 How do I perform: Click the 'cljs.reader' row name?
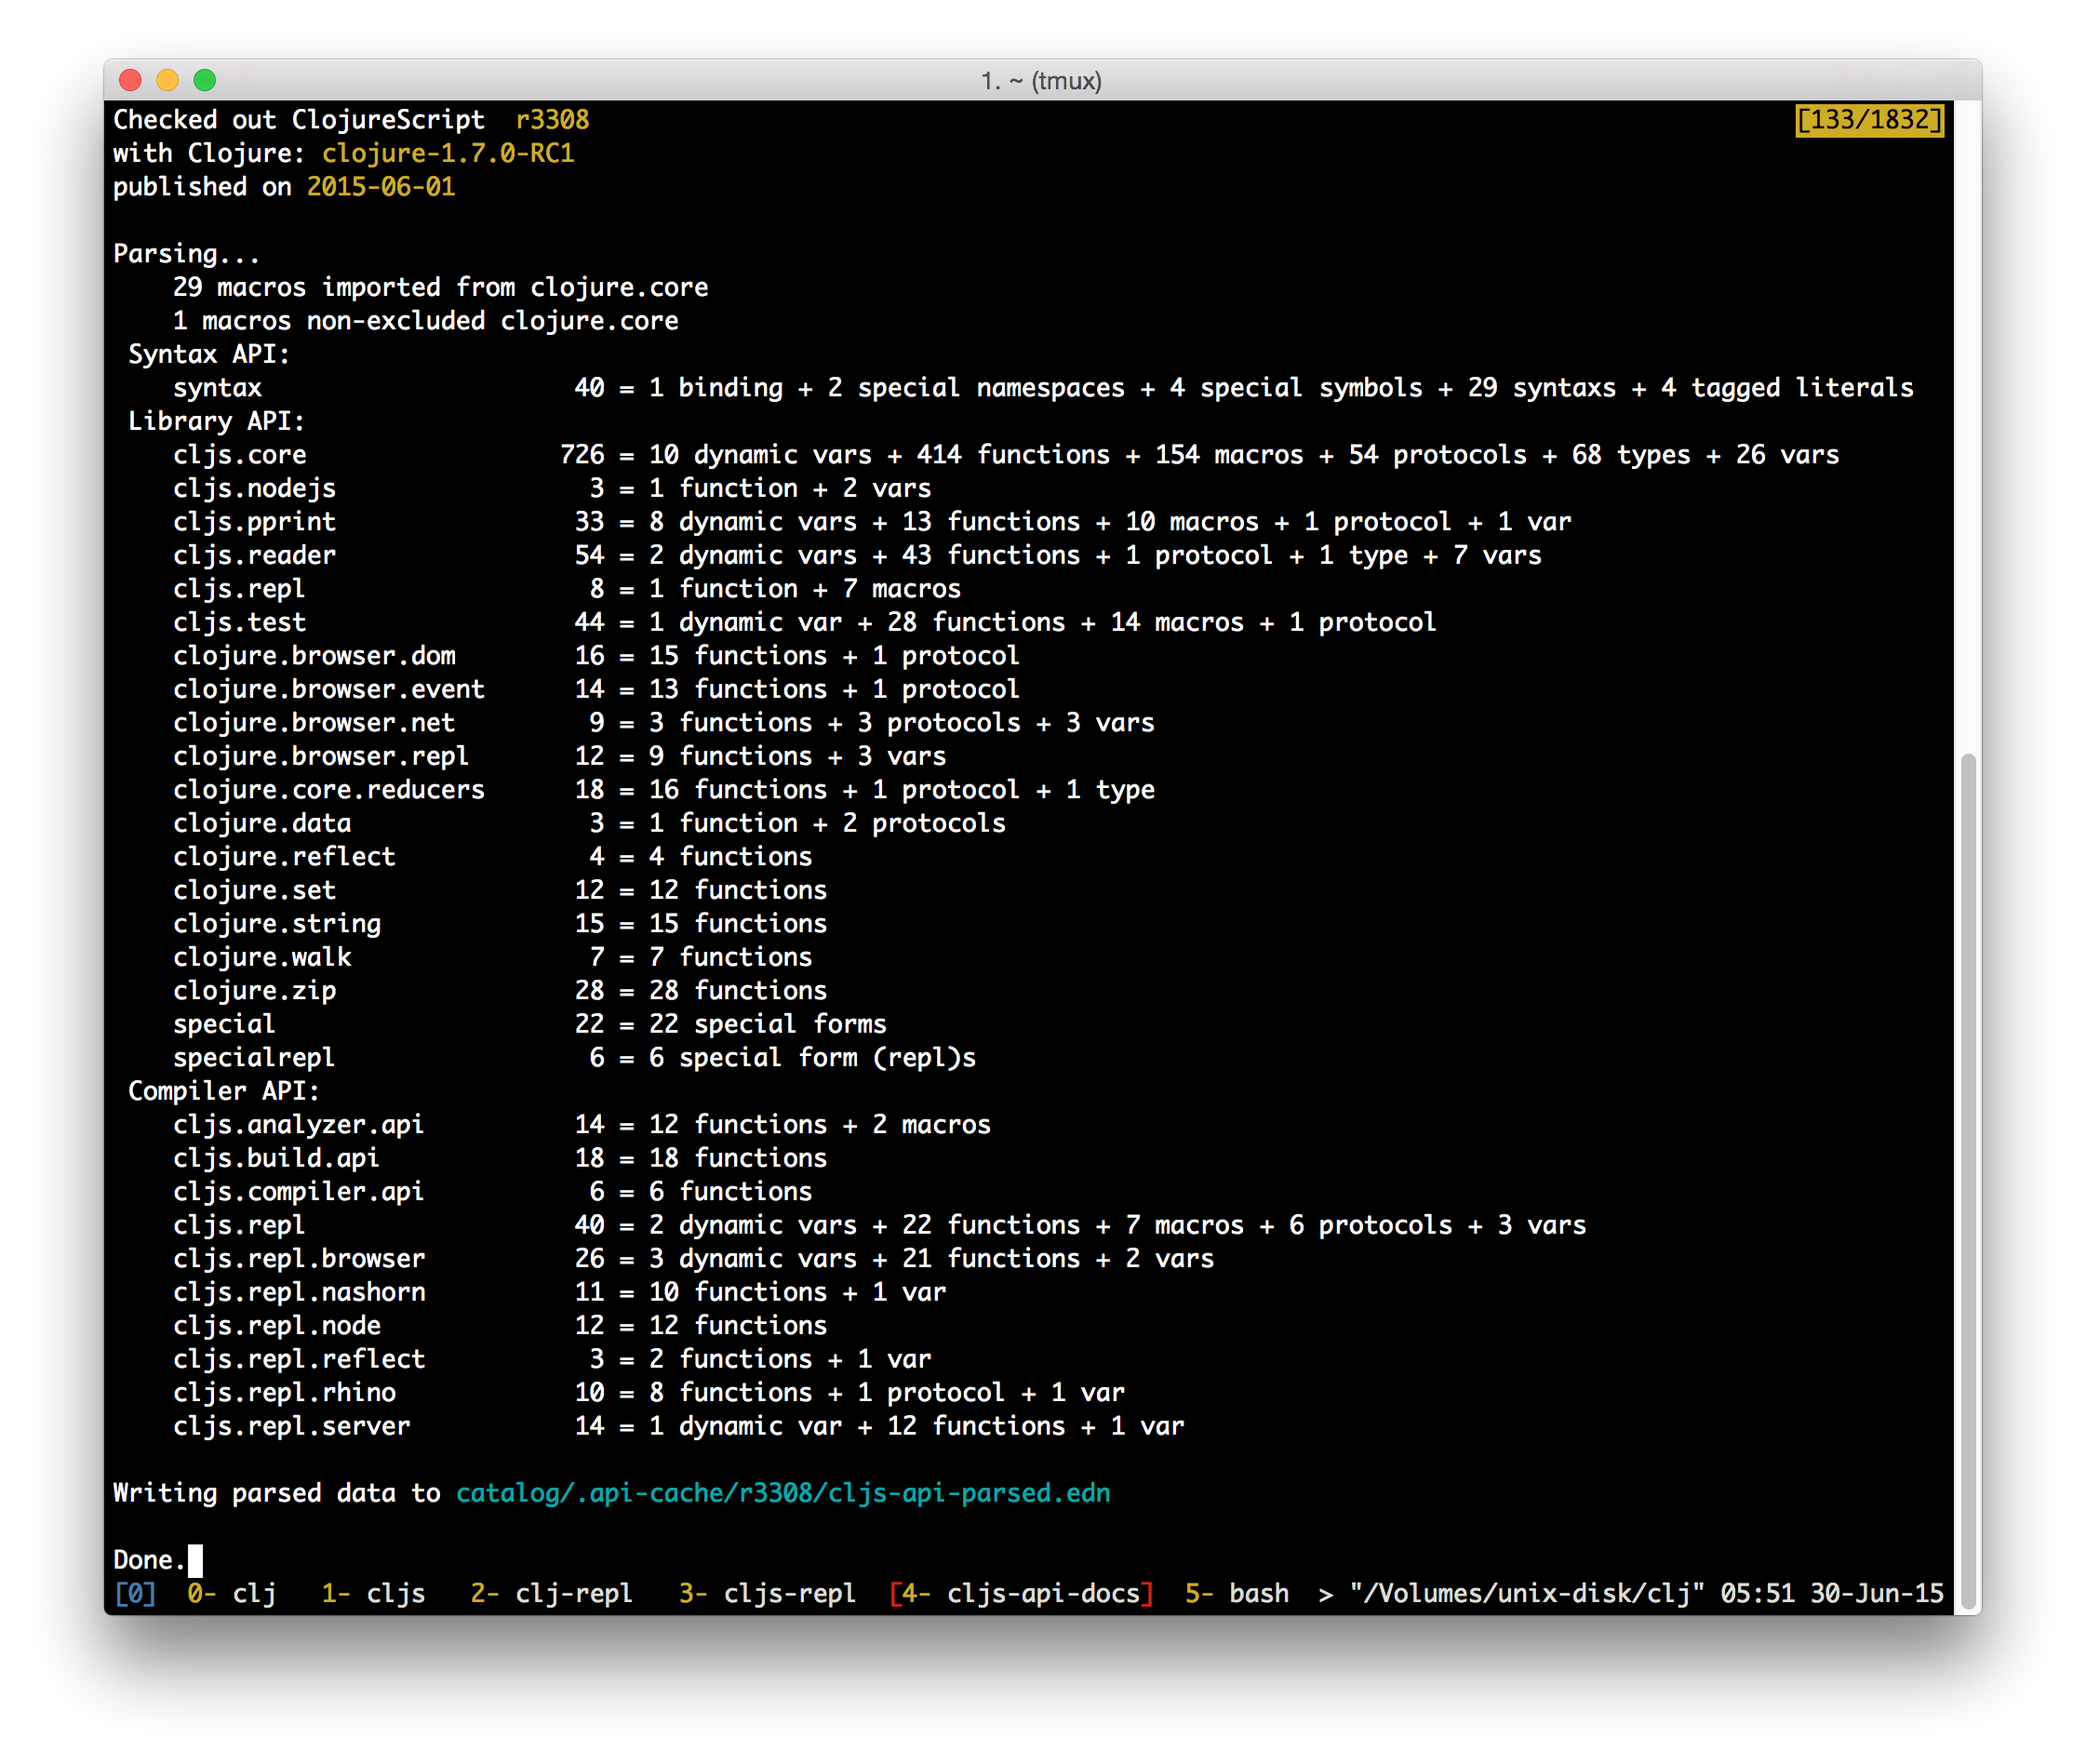(x=254, y=555)
